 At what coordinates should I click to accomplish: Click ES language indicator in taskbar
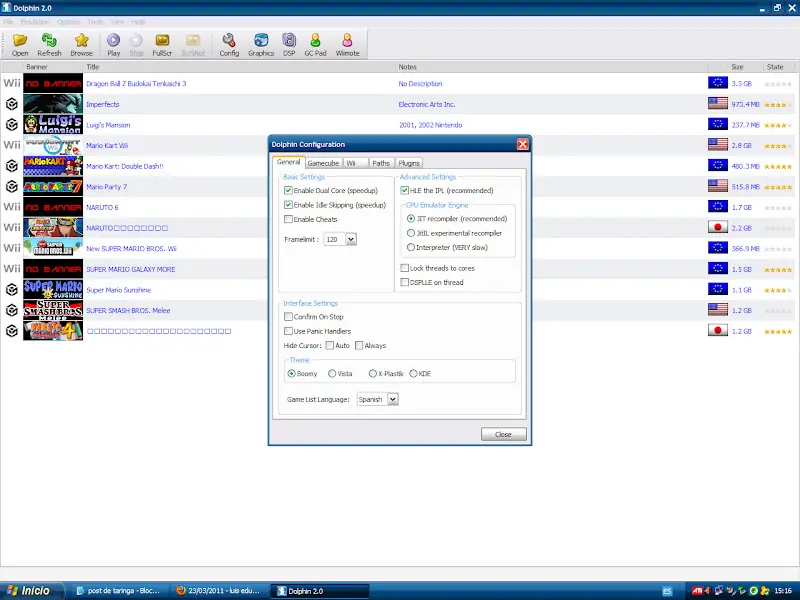pos(667,591)
